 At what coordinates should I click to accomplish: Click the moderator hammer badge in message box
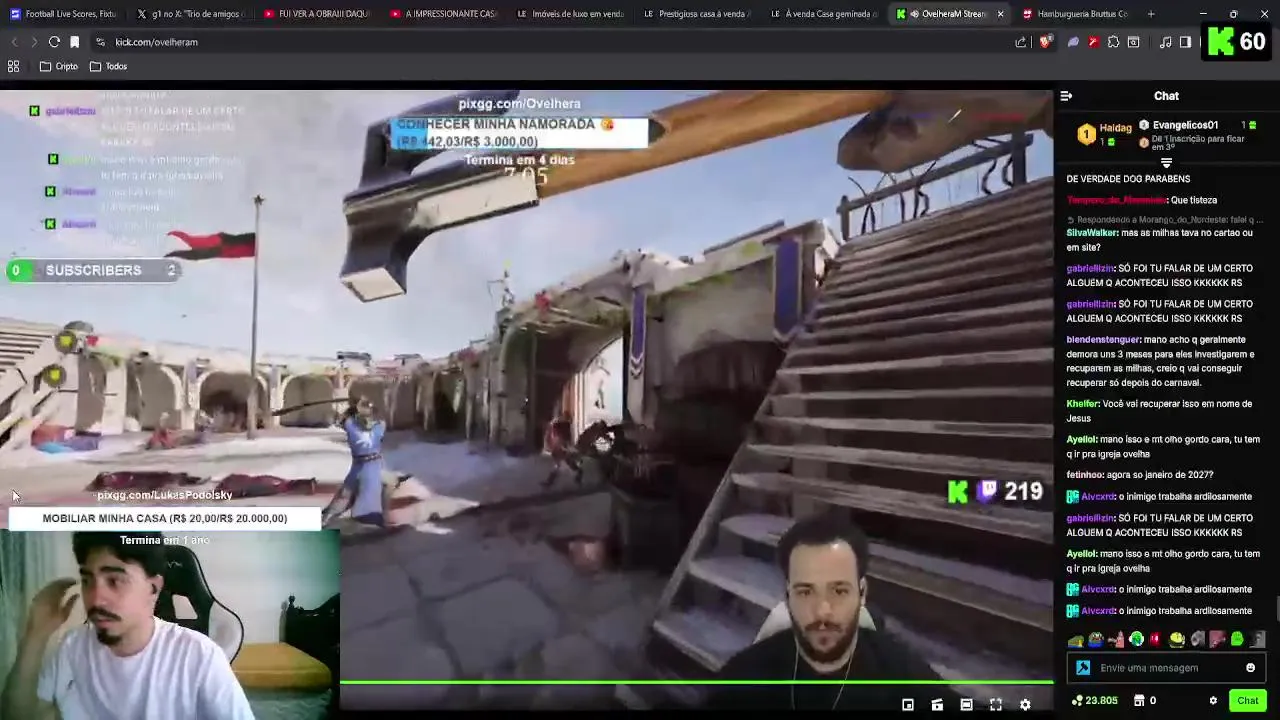[x=1083, y=668]
